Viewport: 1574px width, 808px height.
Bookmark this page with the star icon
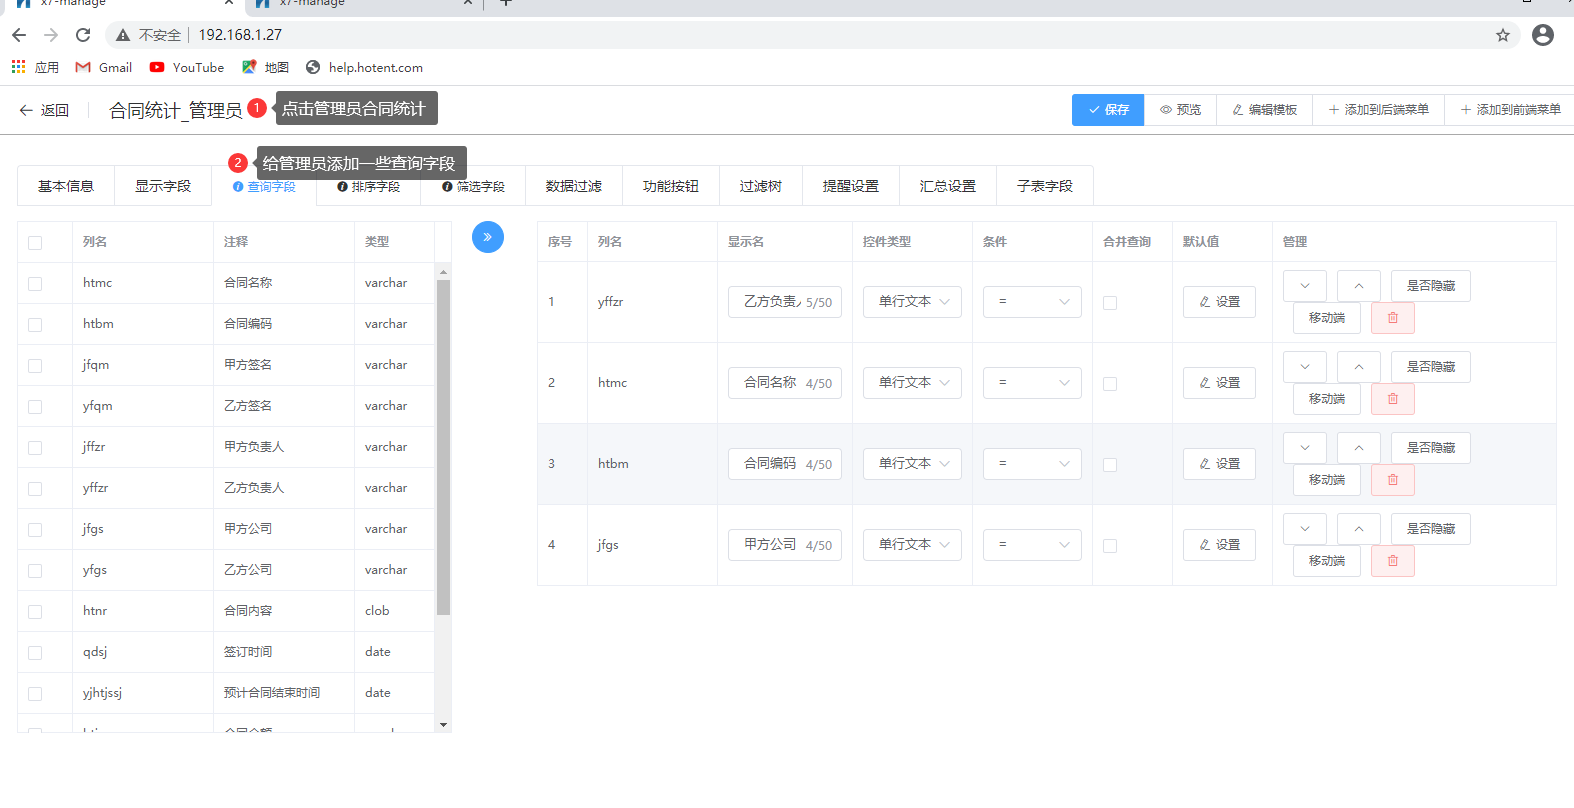[1502, 35]
